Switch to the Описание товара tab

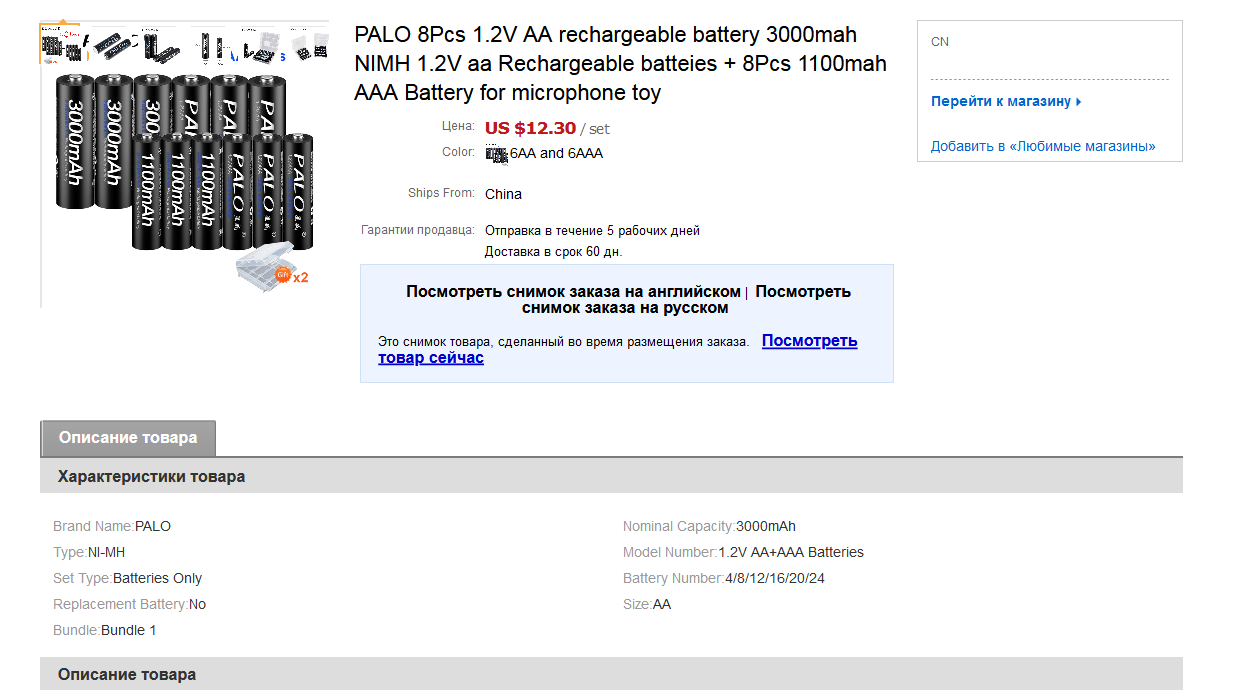(128, 438)
